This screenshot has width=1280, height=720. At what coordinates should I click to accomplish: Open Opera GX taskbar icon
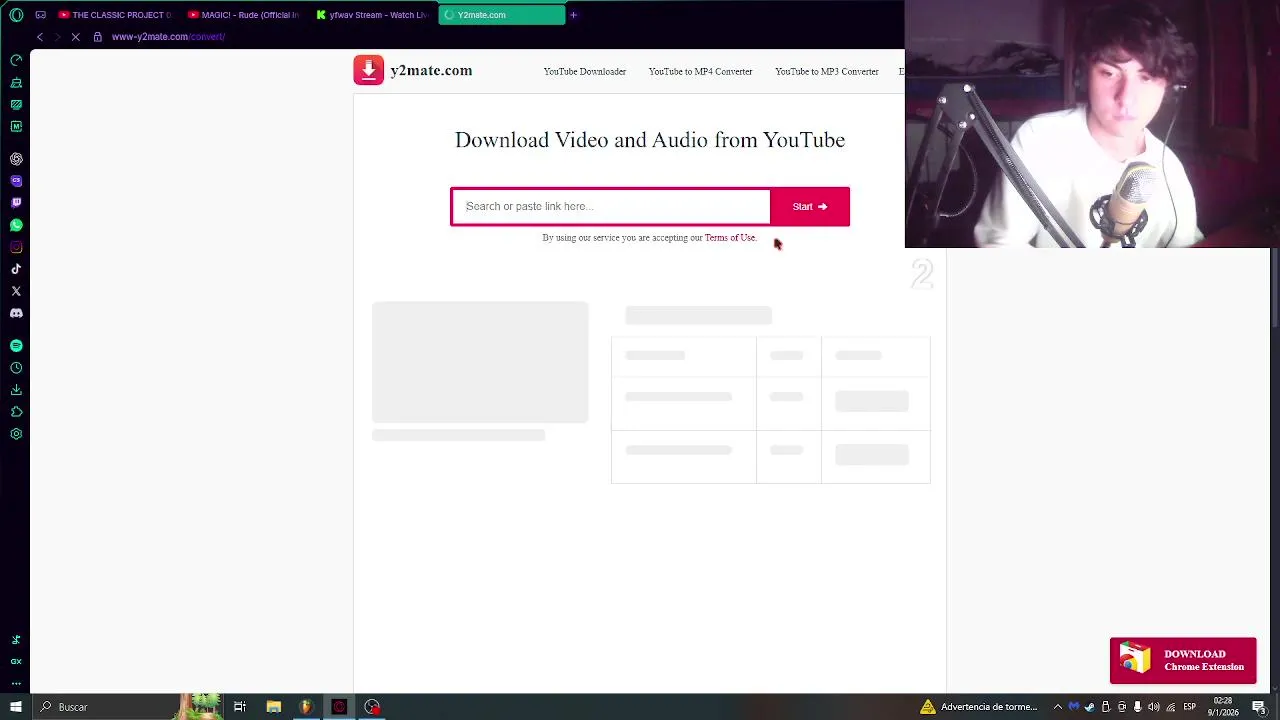(x=339, y=707)
